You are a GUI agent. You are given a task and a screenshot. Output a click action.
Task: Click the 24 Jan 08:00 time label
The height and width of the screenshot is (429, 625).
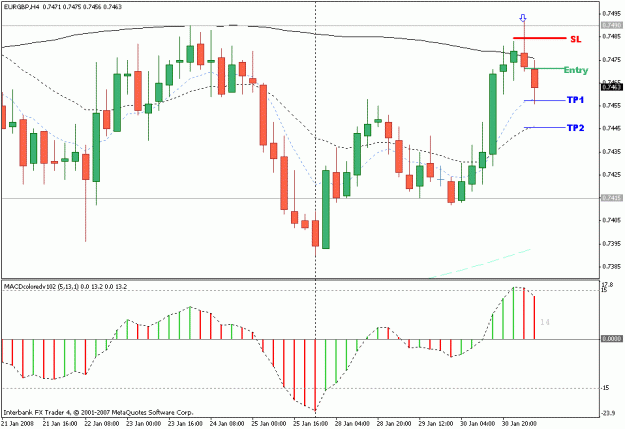tap(227, 423)
